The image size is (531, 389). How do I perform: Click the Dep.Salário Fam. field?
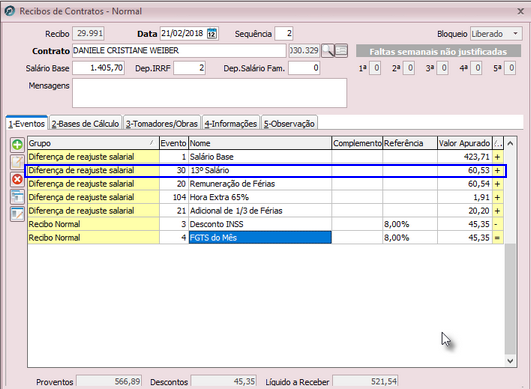click(x=304, y=68)
